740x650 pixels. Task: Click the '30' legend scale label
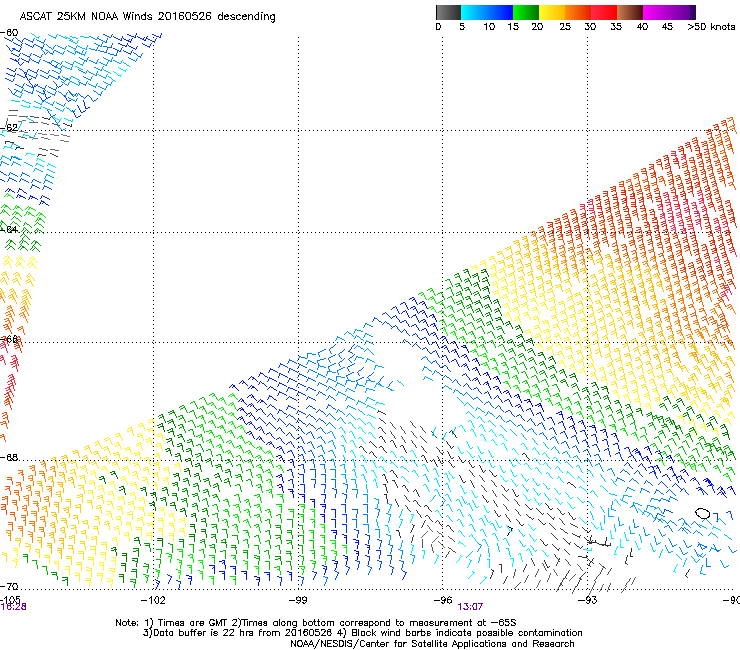coord(590,27)
